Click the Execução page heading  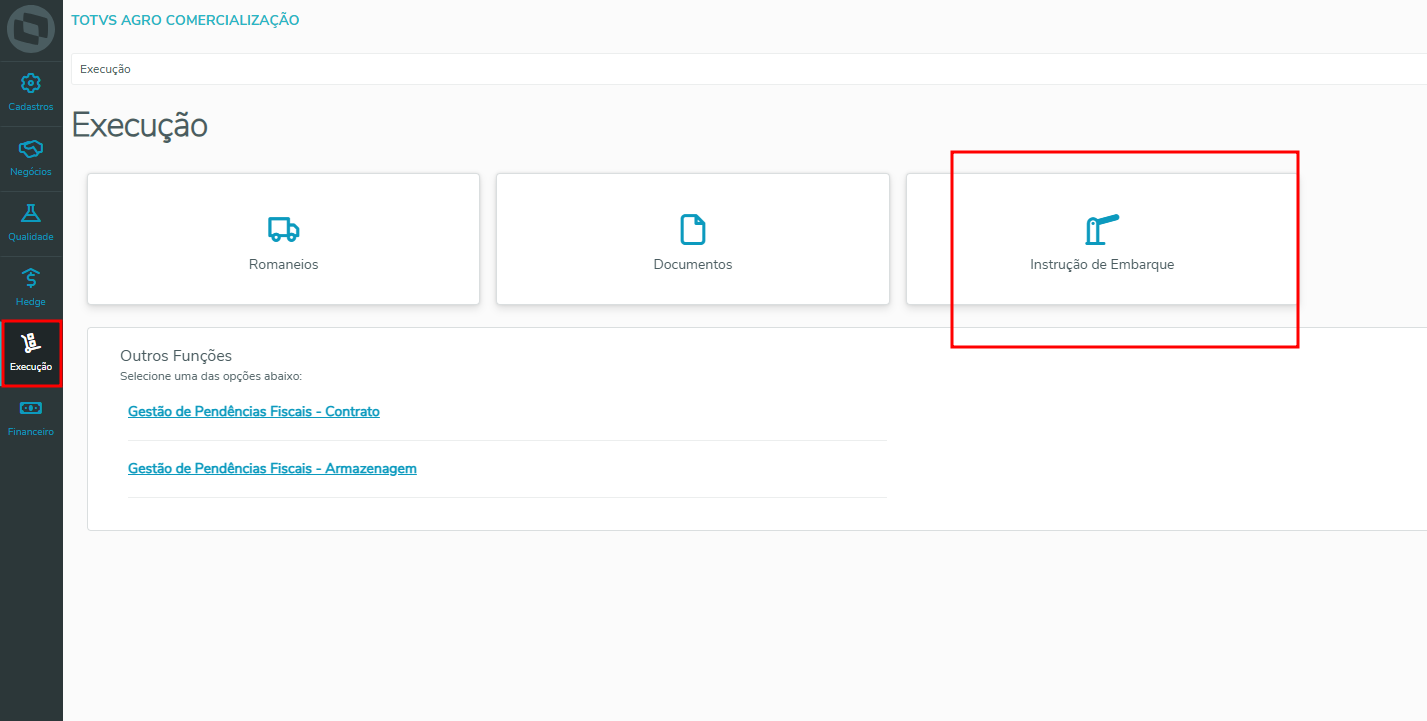[140, 126]
